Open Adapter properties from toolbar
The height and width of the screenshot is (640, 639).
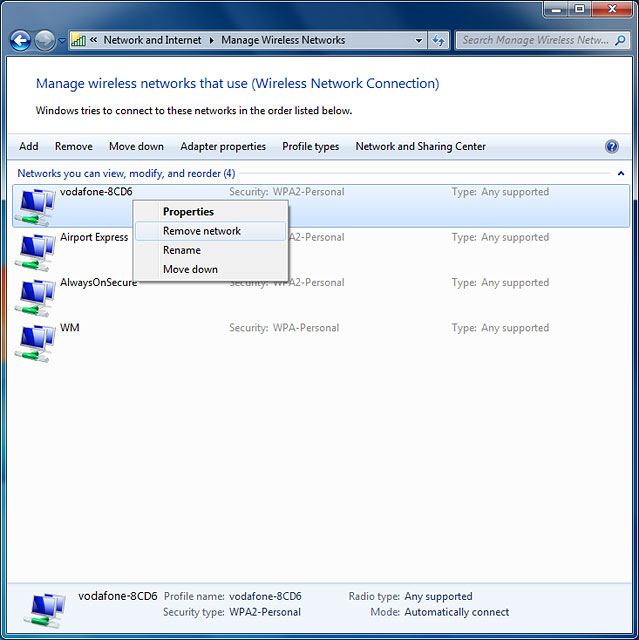tap(223, 146)
